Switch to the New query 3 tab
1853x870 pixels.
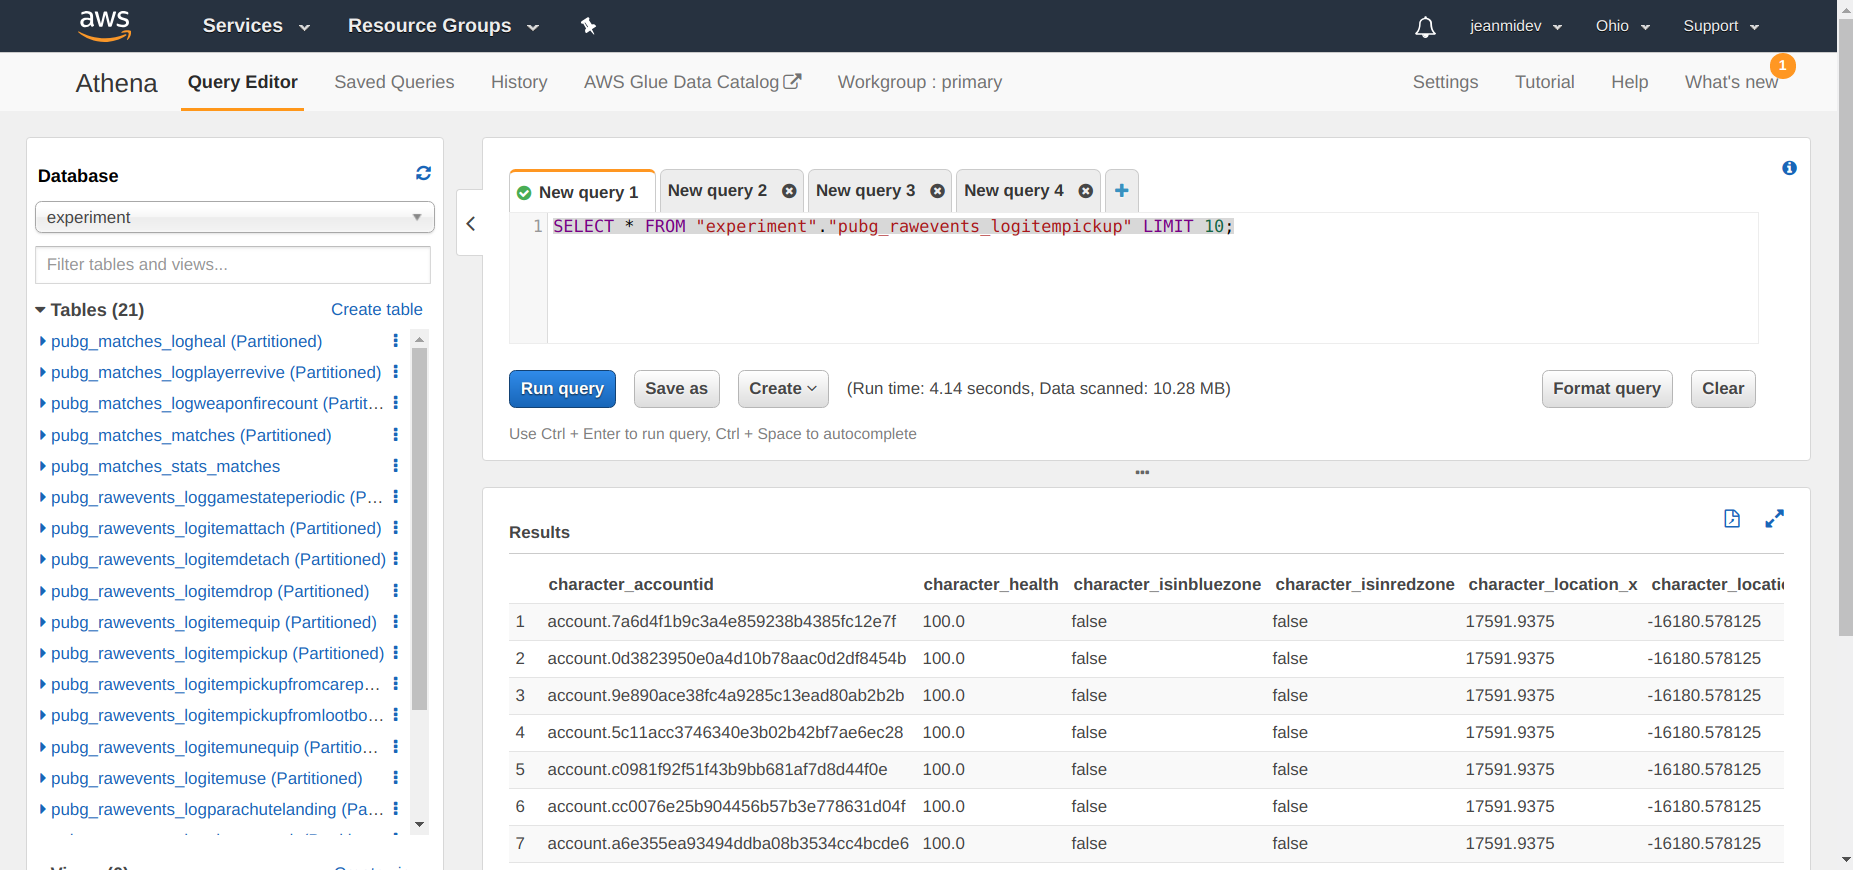tap(865, 191)
